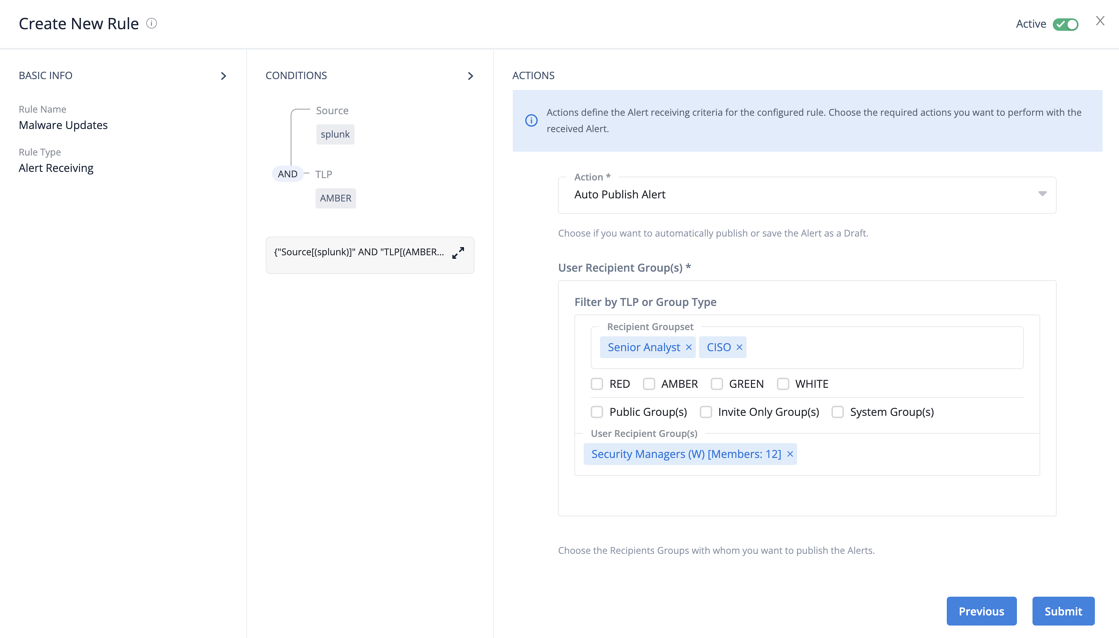The width and height of the screenshot is (1119, 638).
Task: Expand the condition query expression view
Action: click(458, 253)
